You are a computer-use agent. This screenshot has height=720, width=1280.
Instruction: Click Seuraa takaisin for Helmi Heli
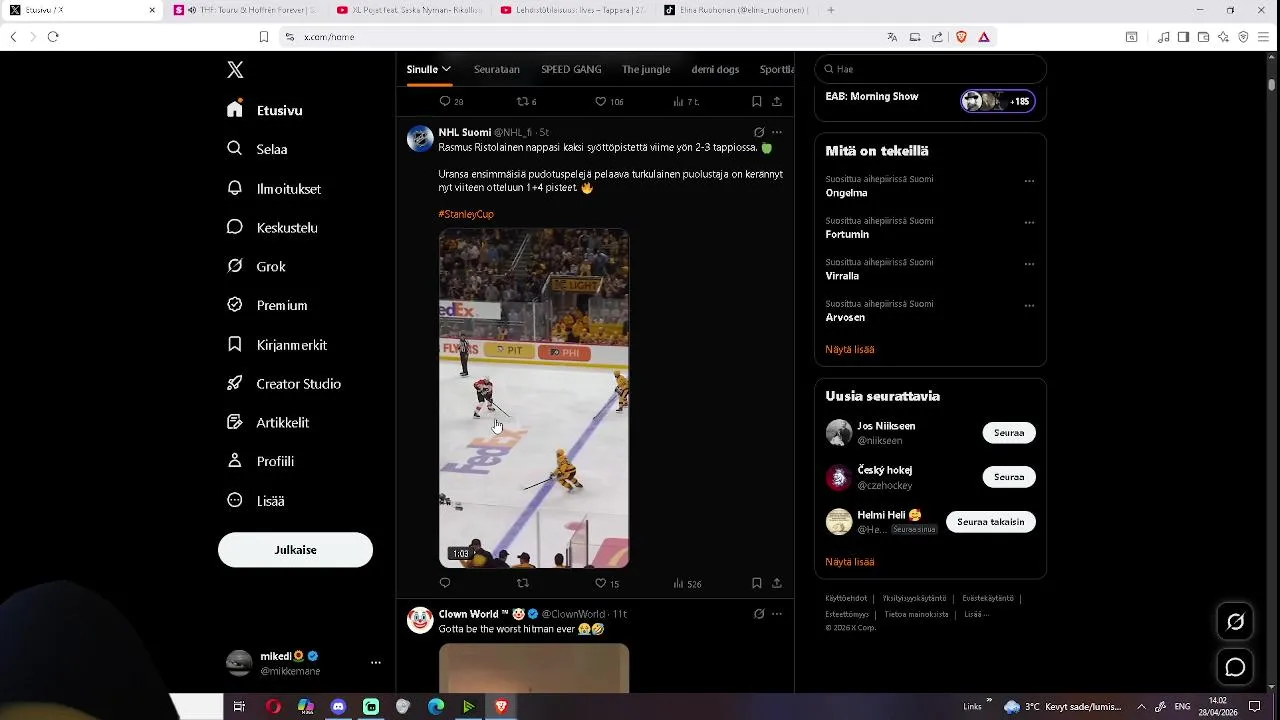991,522
